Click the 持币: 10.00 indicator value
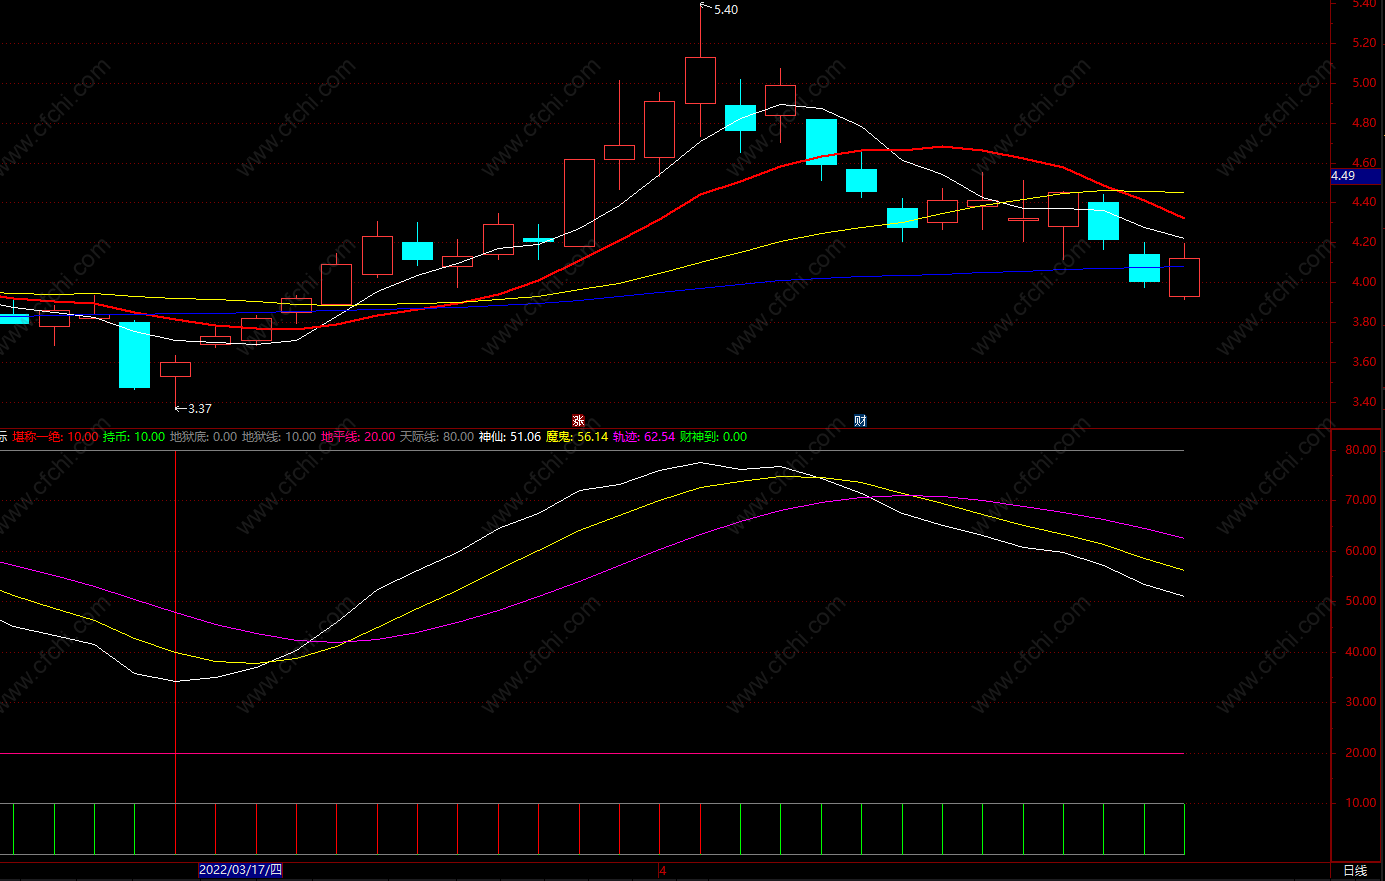Viewport: 1385px width, 881px height. (134, 437)
